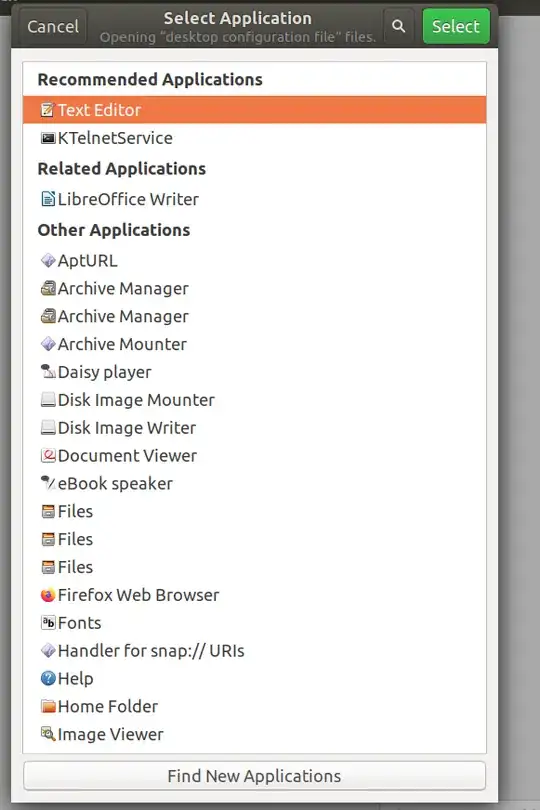The width and height of the screenshot is (540, 810).
Task: Click the LibreOffice Writer document icon
Action: pyautogui.click(x=48, y=199)
